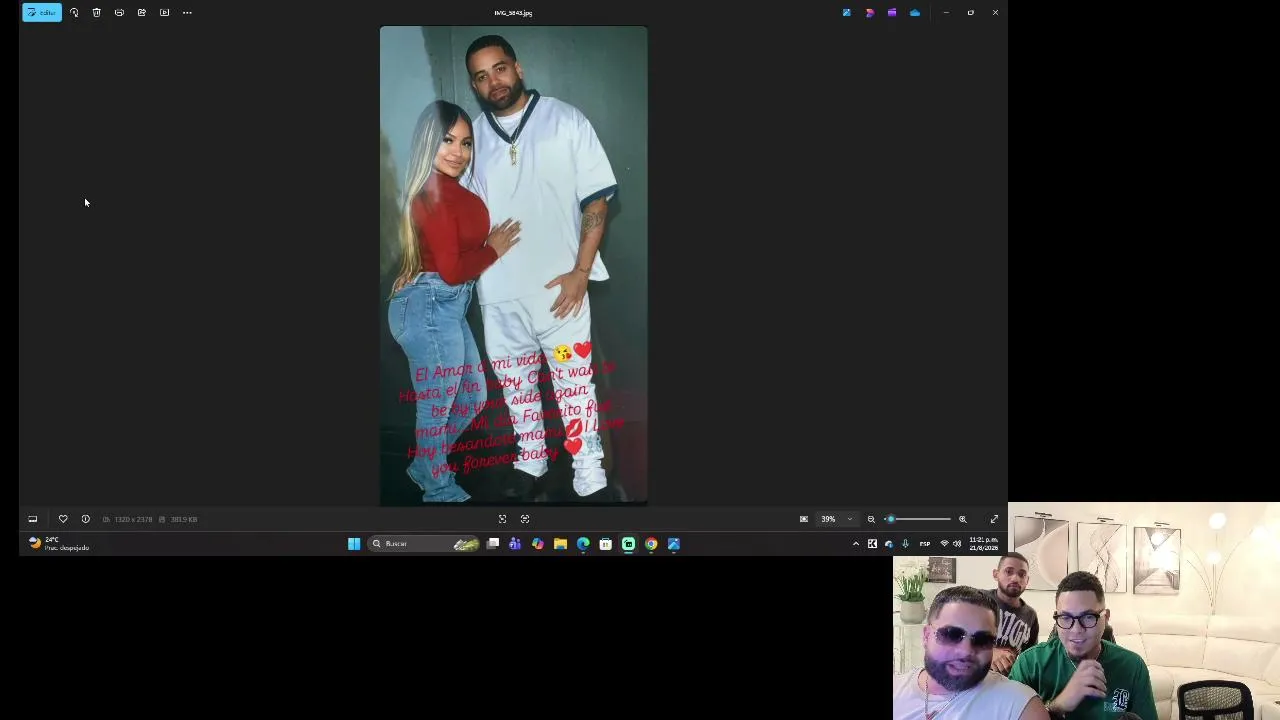1280x720 pixels.
Task: Mark the photo as favorite with the heart
Action: tap(63, 519)
